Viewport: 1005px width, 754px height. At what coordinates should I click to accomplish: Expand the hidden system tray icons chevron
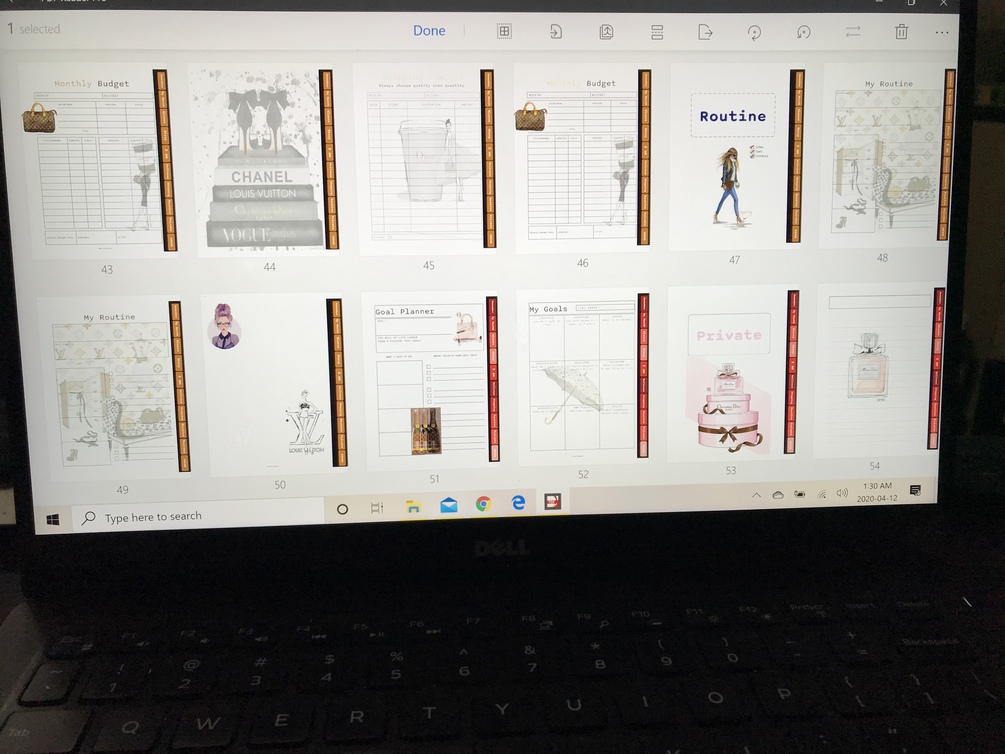click(756, 495)
